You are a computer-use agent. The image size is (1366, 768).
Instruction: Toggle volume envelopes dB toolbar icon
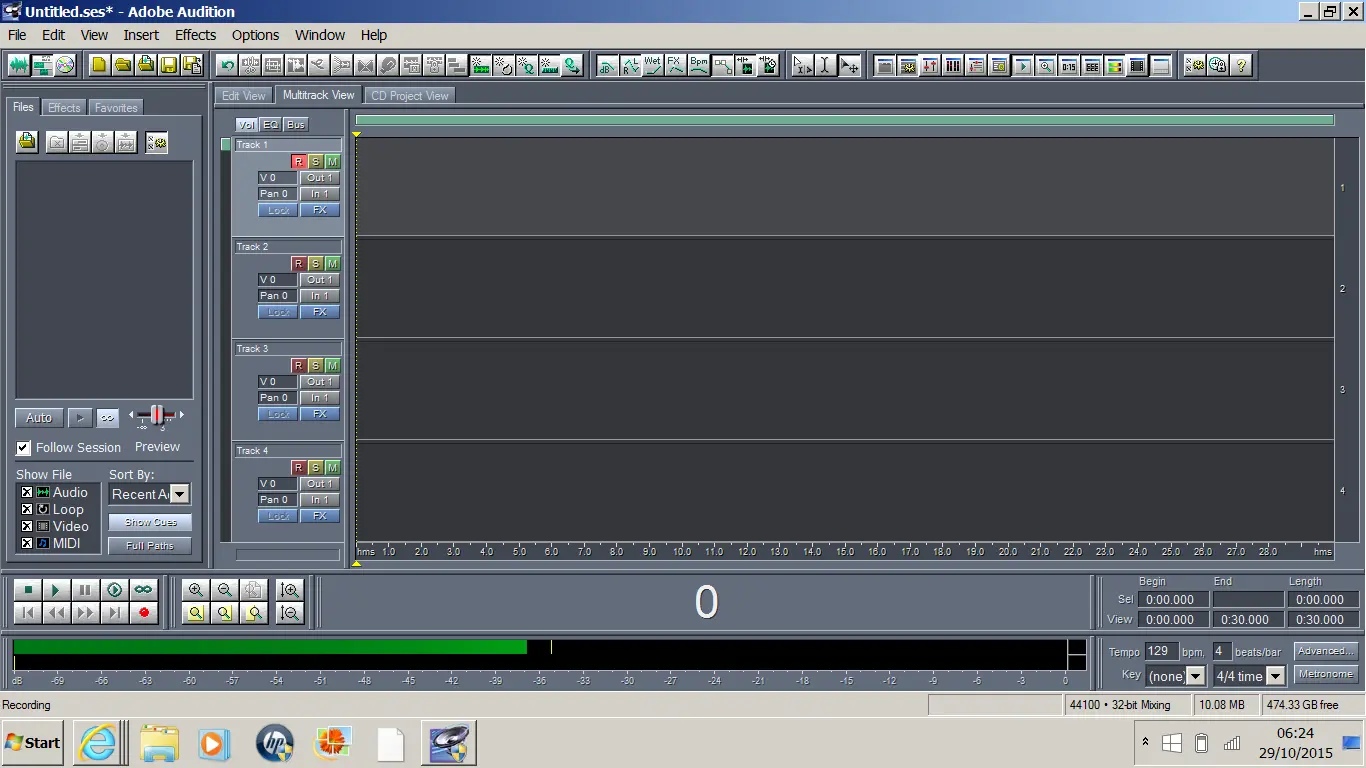point(607,66)
